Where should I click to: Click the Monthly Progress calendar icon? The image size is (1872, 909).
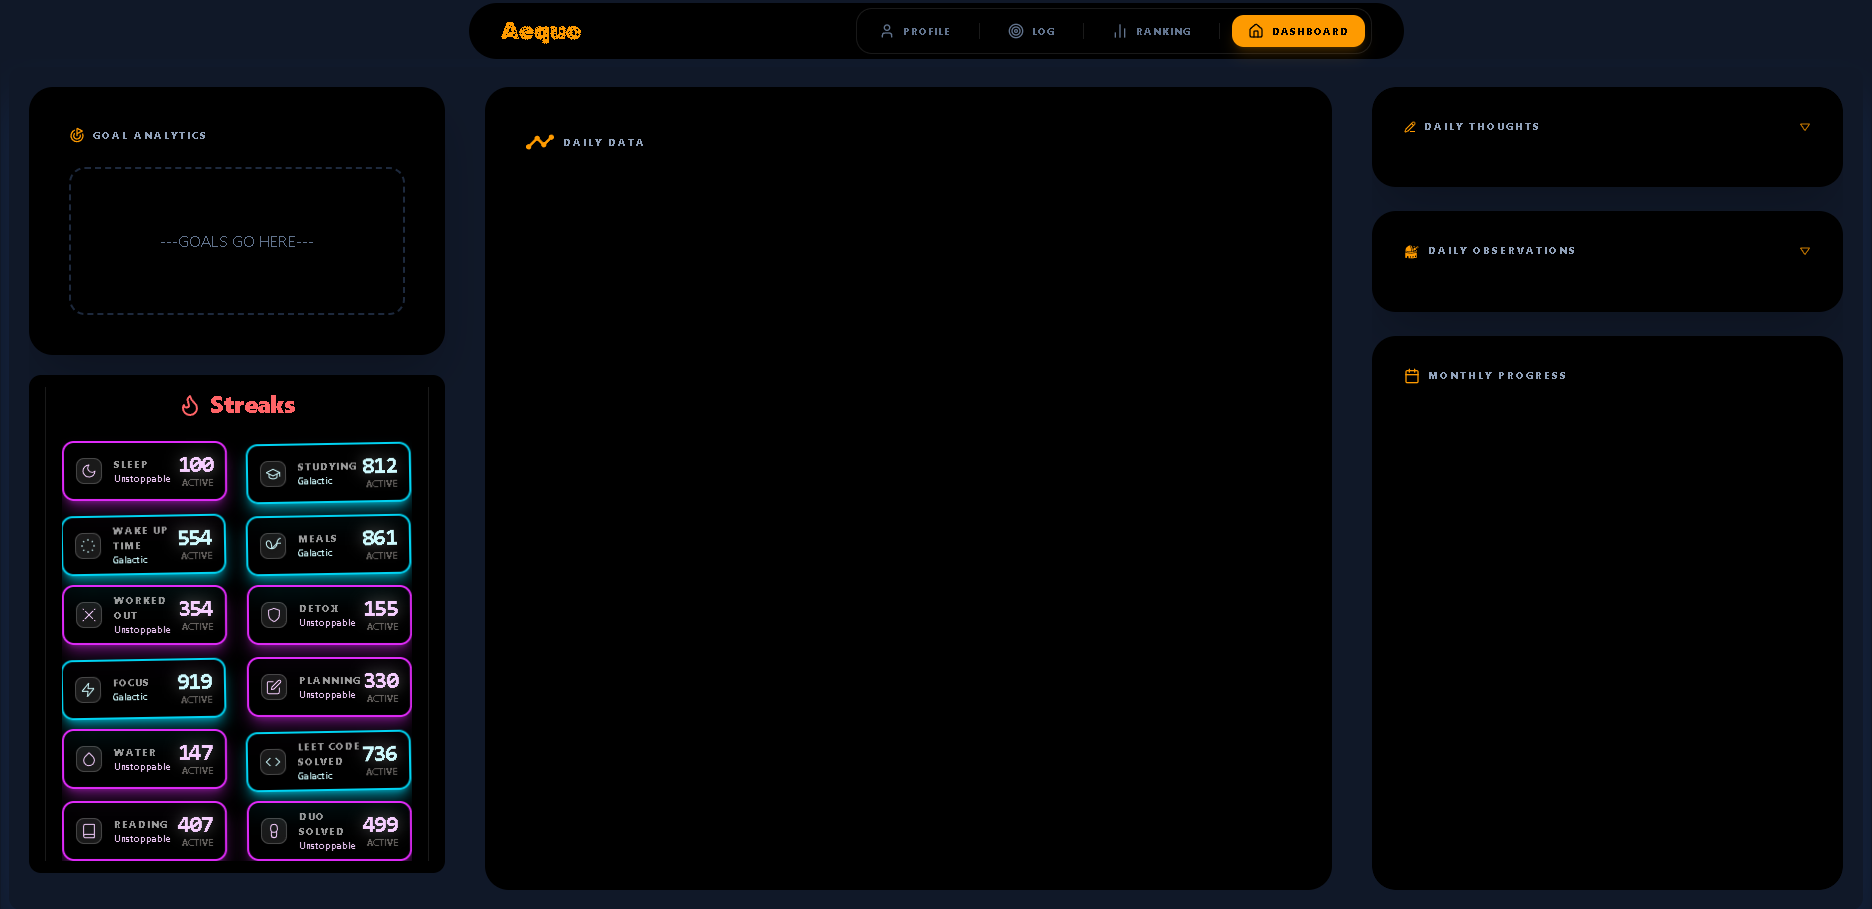click(x=1411, y=376)
